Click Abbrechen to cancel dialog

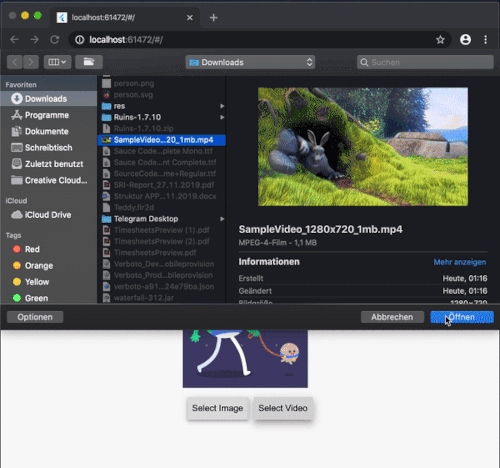[x=392, y=317]
